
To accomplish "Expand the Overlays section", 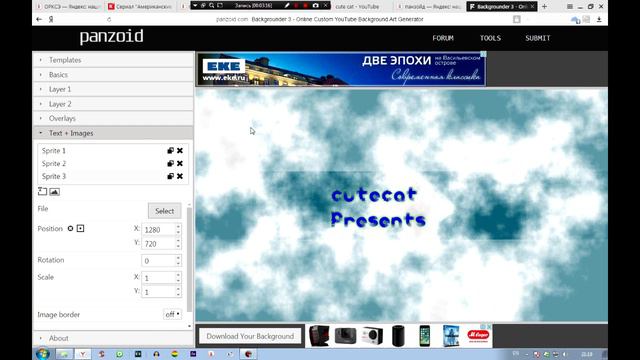I will coord(113,118).
